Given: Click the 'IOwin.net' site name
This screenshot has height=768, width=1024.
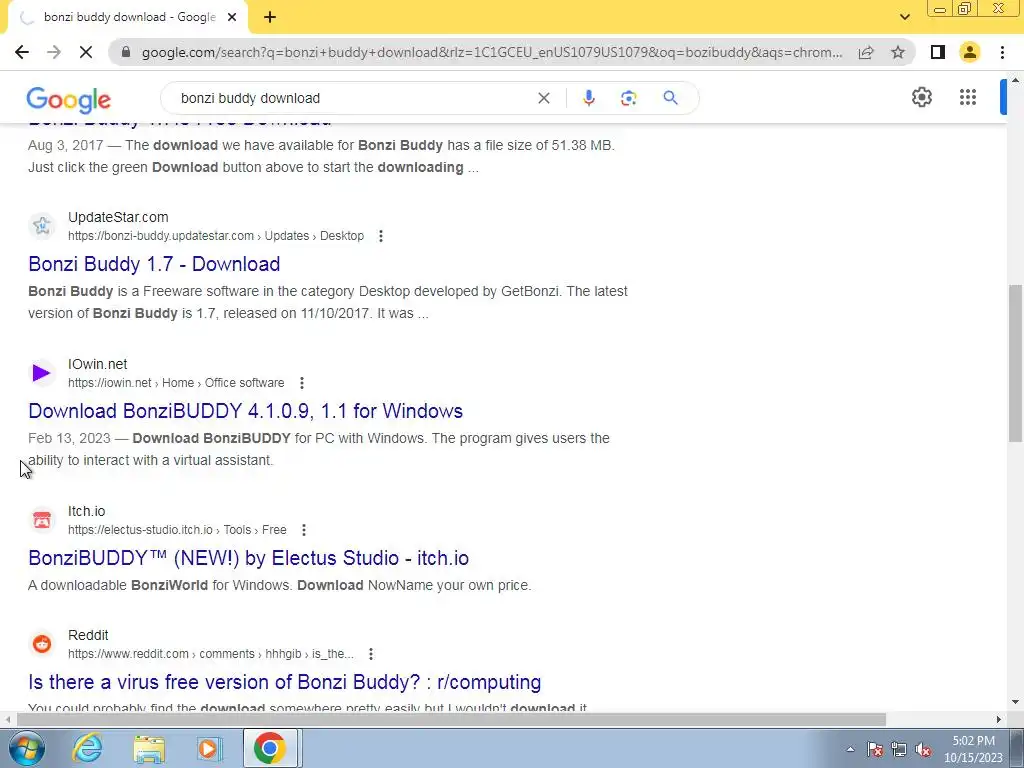Looking at the screenshot, I should pos(98,364).
